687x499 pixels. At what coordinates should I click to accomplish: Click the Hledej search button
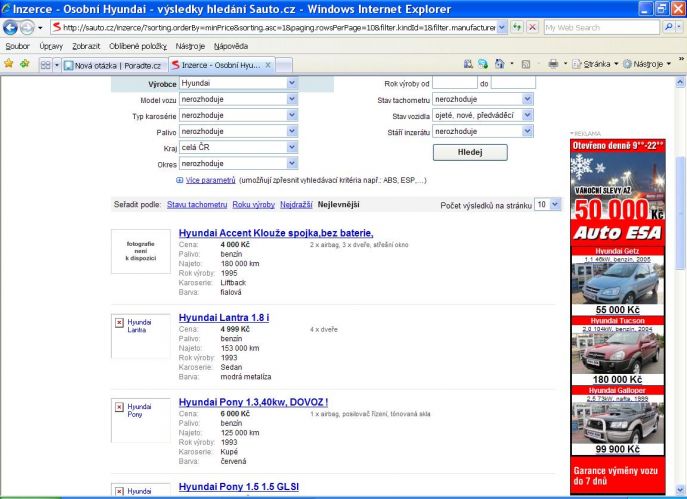tap(470, 152)
